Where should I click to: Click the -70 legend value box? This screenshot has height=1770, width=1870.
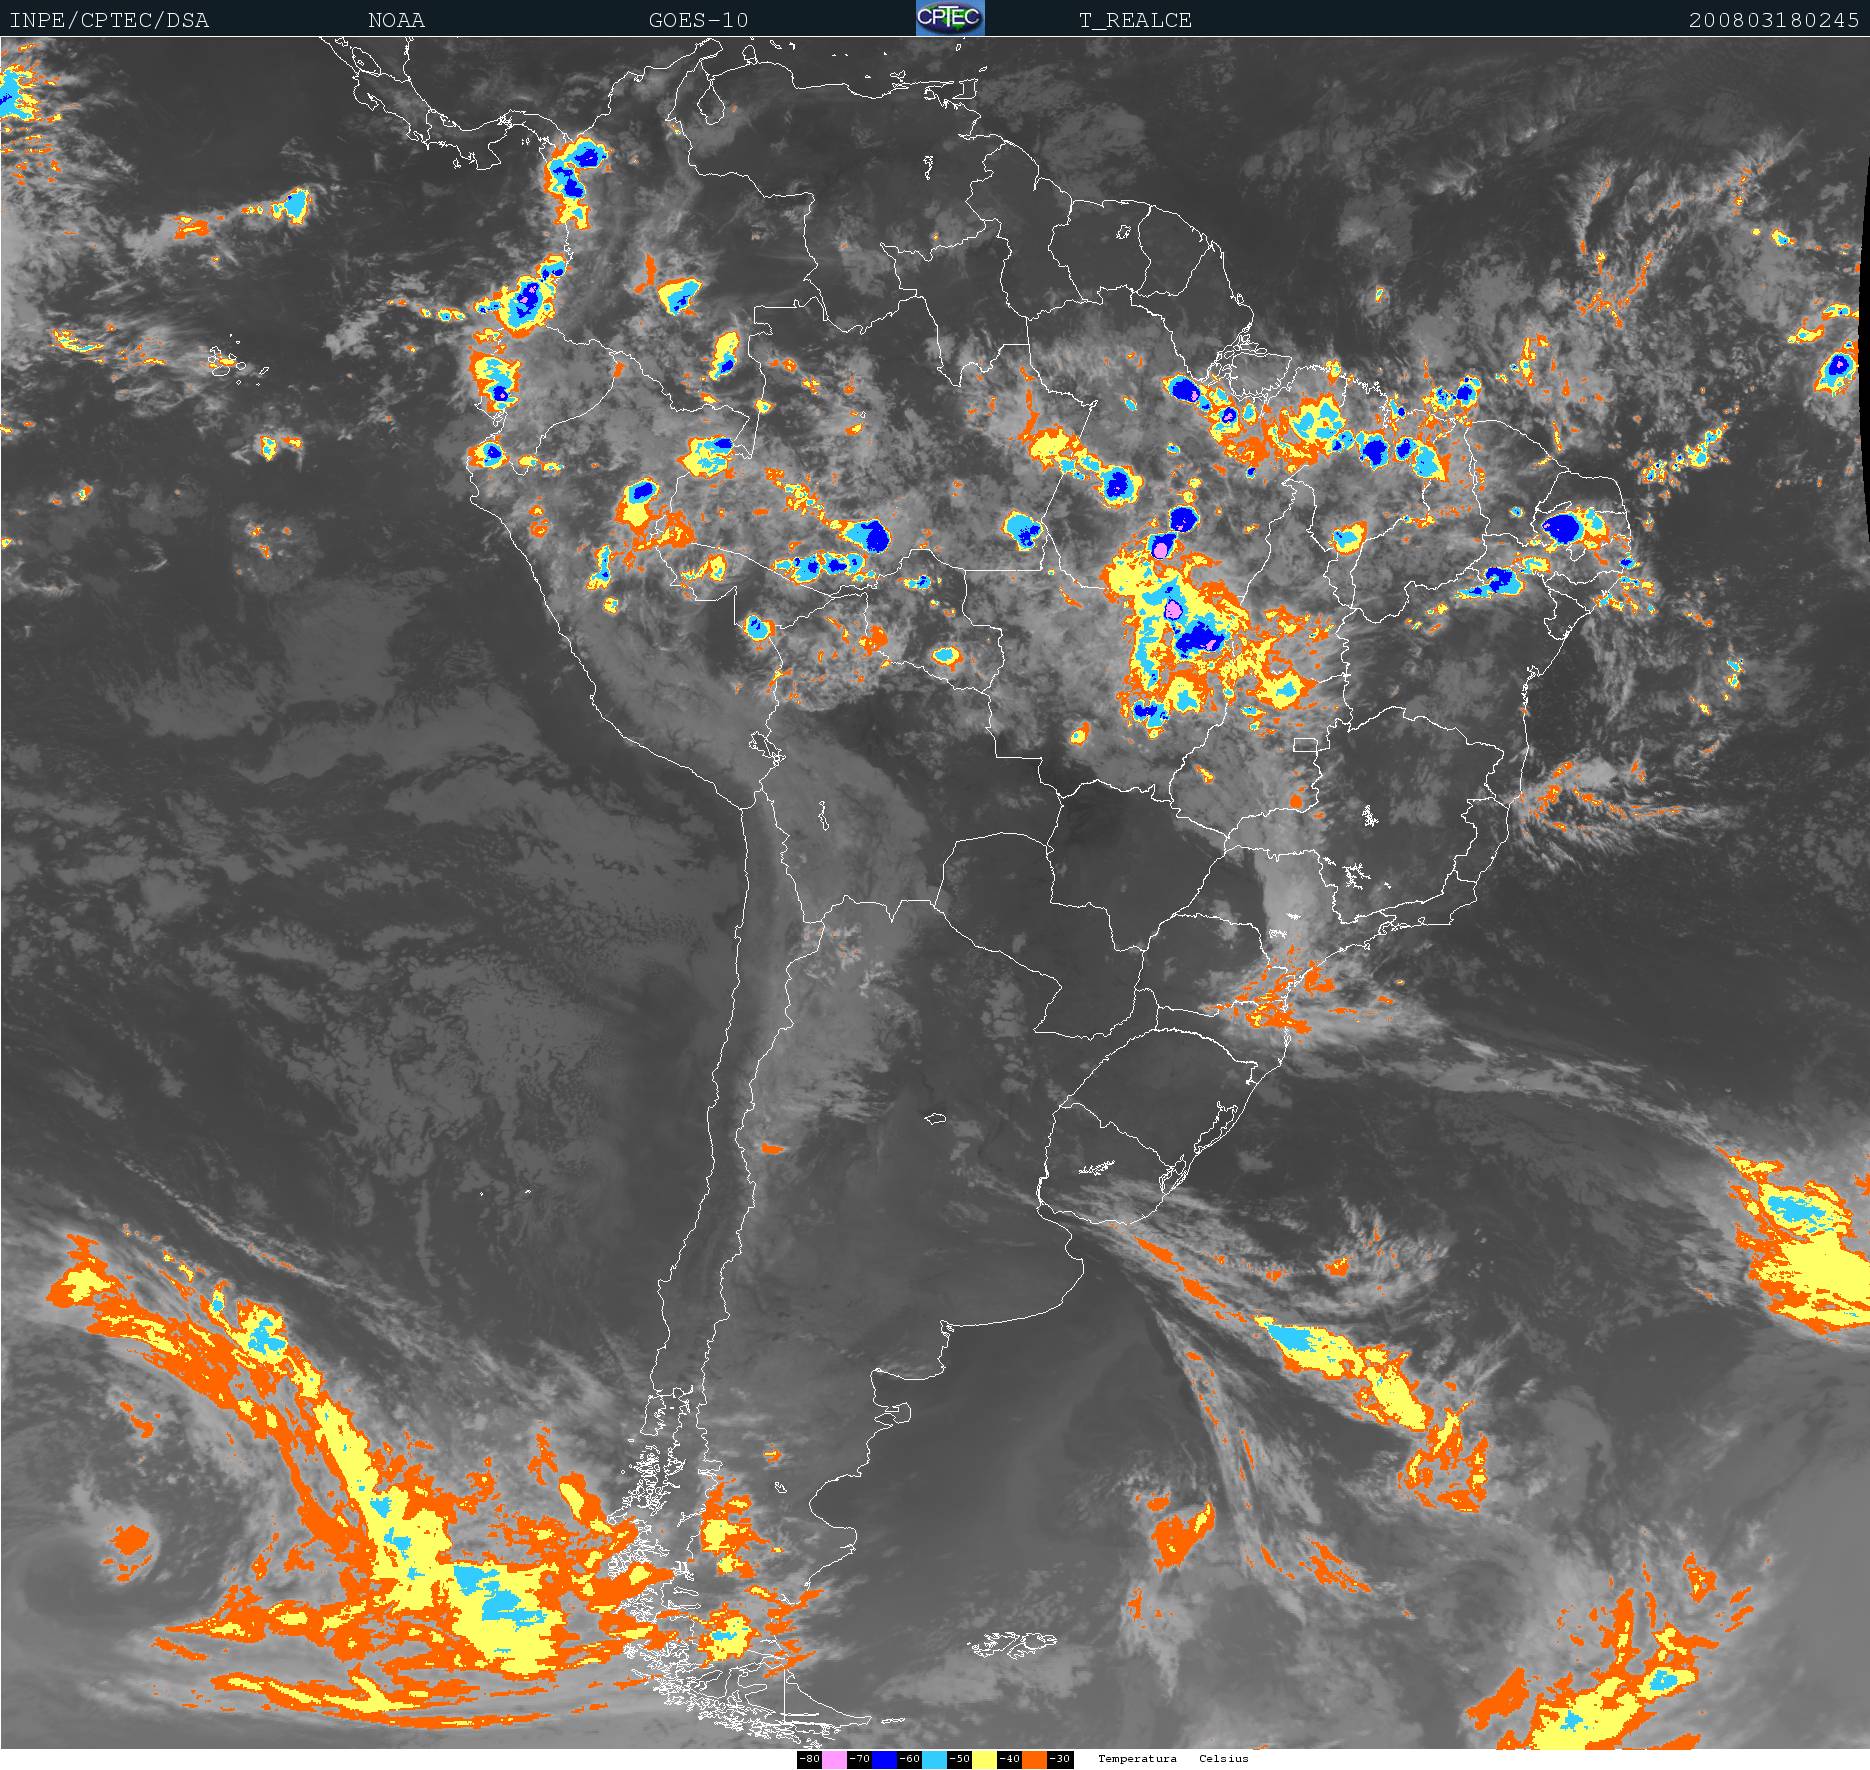pos(859,1759)
